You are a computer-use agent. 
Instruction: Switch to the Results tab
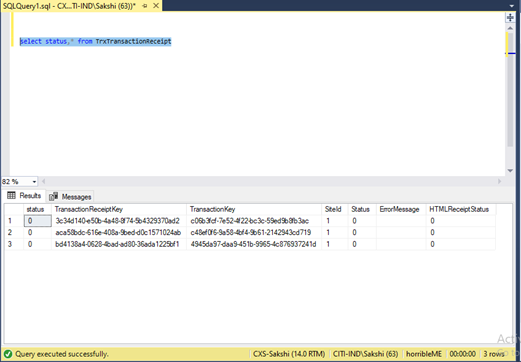[x=24, y=196]
